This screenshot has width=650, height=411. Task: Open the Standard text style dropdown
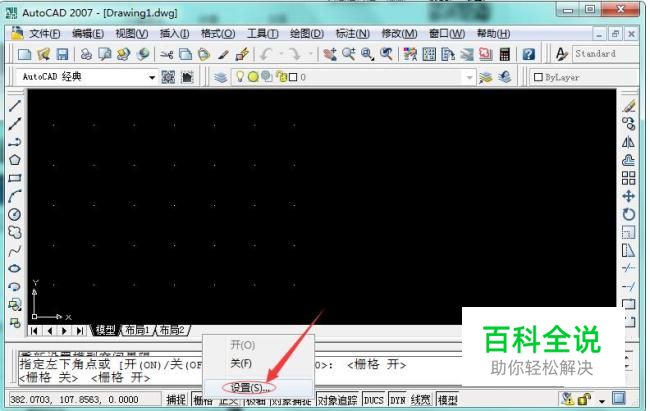pos(605,54)
